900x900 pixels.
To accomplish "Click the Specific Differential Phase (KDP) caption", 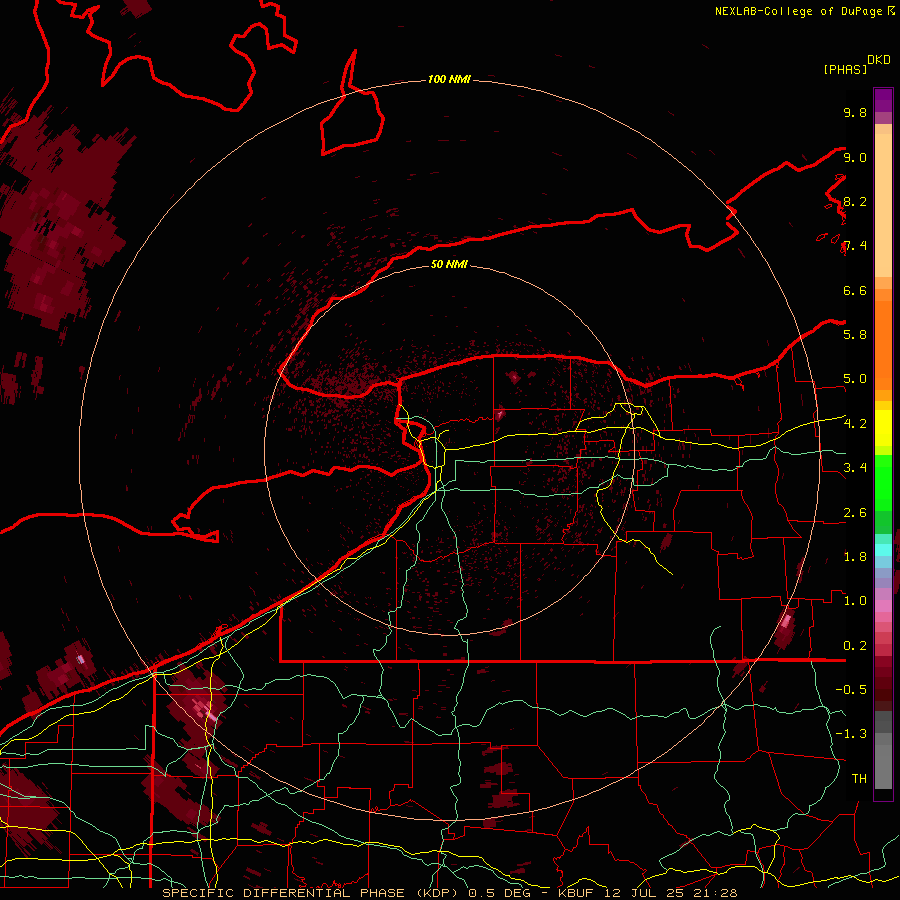I will tap(312, 893).
